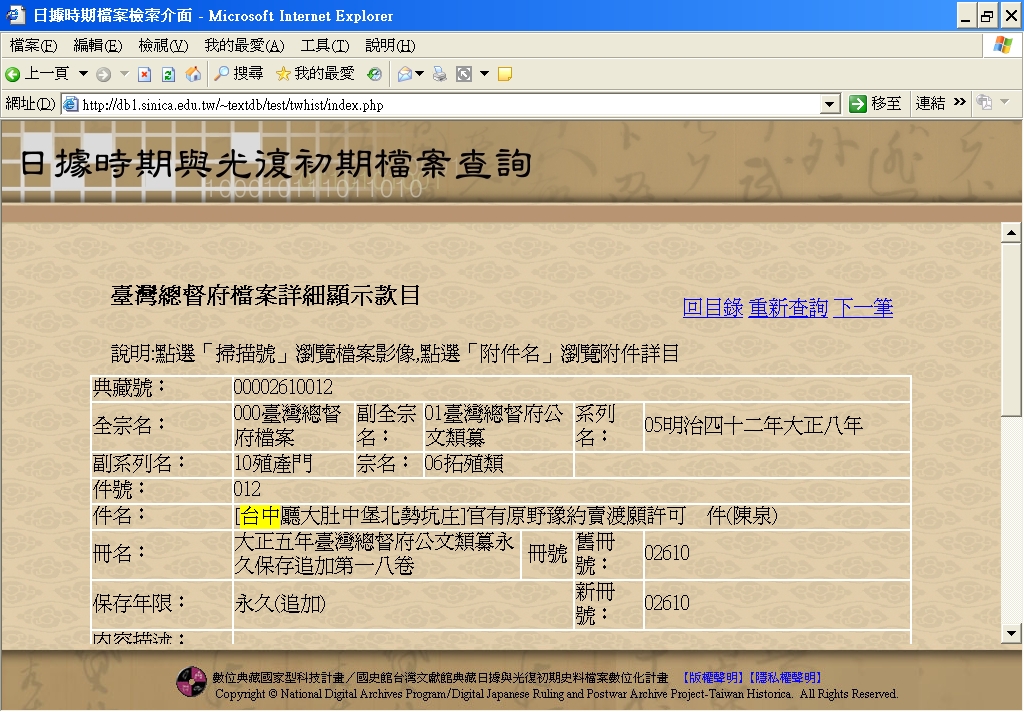Viewport: 1024px width, 712px height.
Task: Expand the Links (連結) toolbar chevron
Action: tap(960, 103)
